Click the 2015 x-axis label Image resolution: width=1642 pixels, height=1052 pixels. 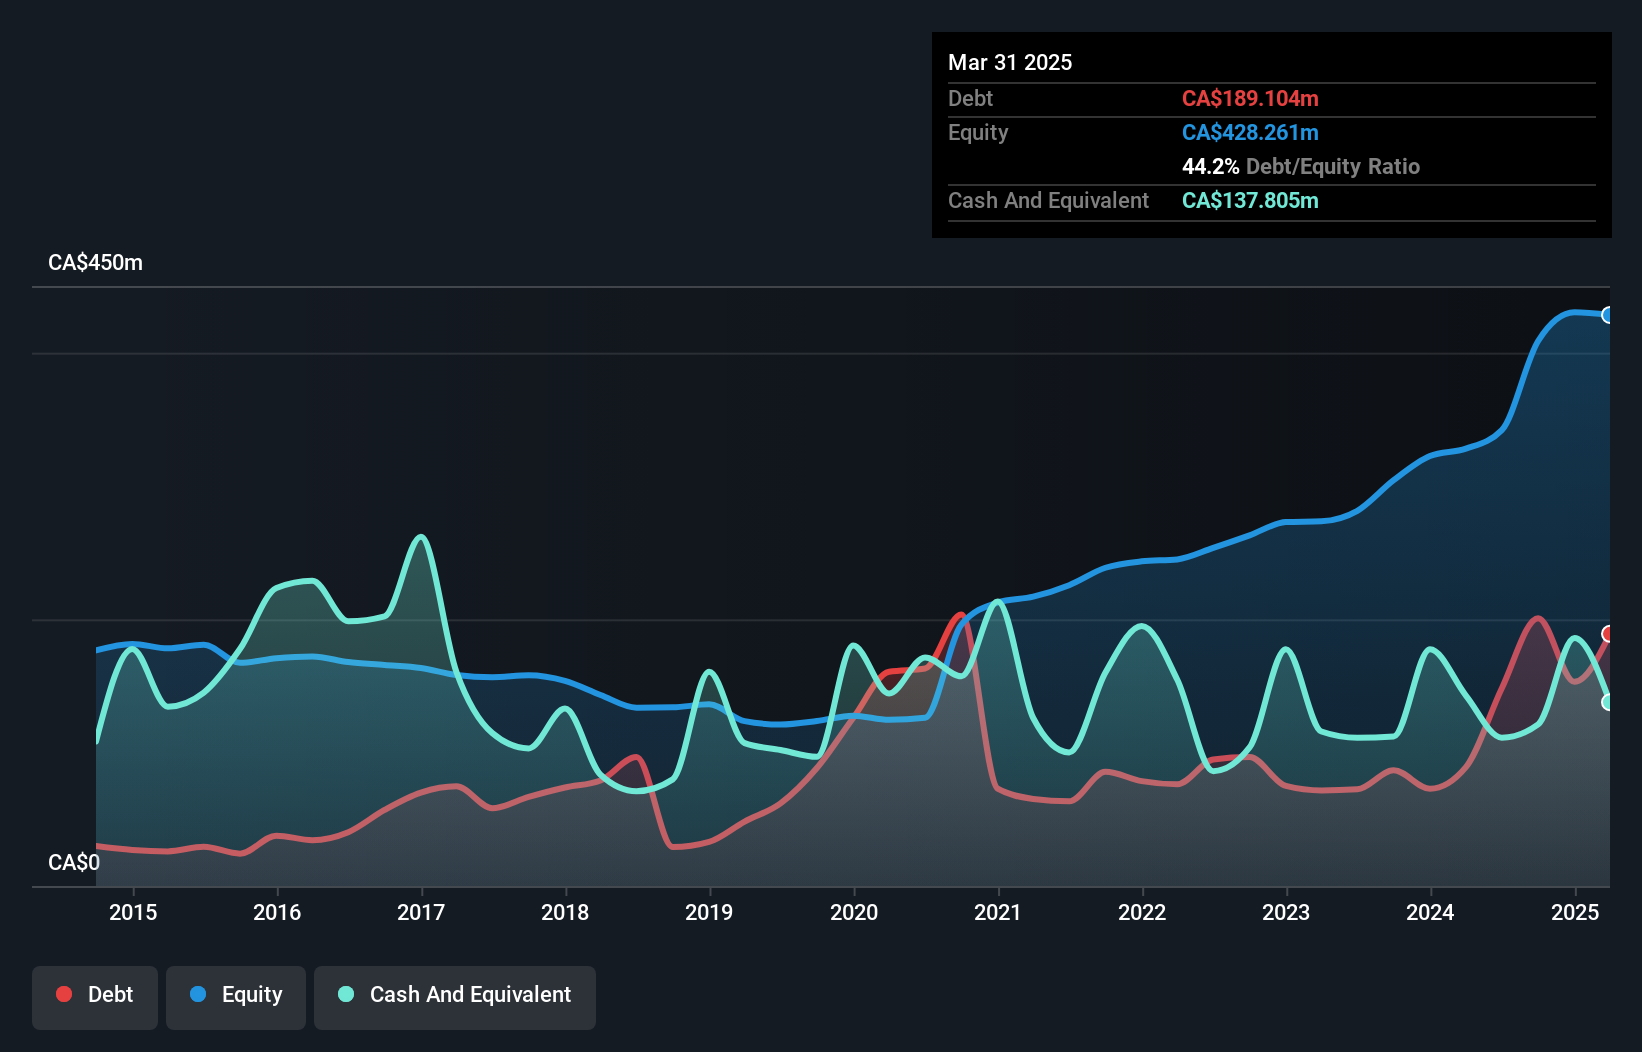coord(133,912)
